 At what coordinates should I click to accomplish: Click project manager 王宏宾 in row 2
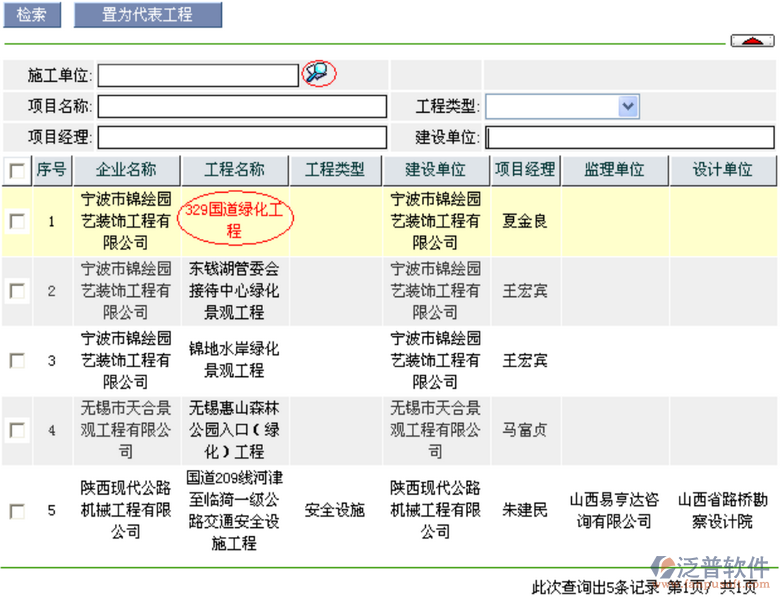525,291
